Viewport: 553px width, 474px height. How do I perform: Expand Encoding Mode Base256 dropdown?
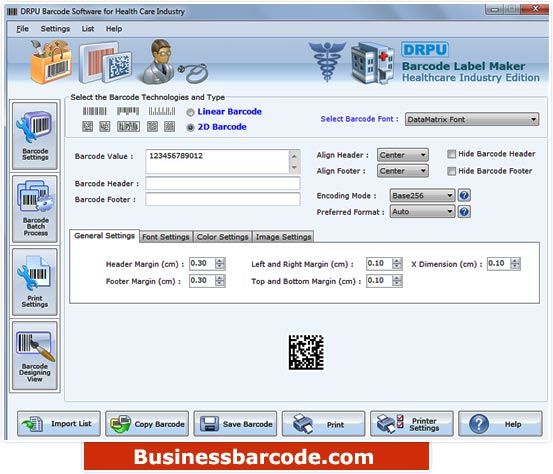click(x=422, y=195)
